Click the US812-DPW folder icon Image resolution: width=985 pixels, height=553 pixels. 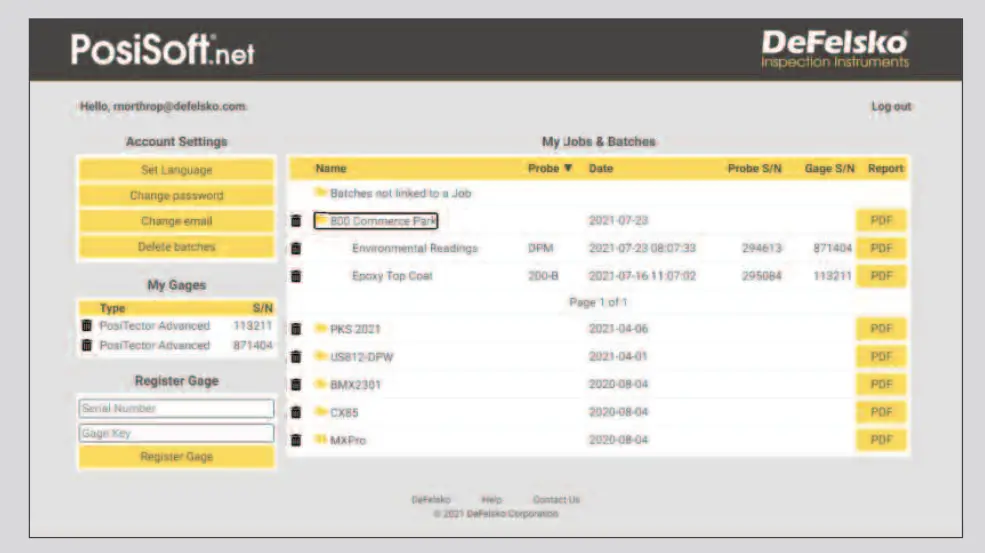pyautogui.click(x=321, y=356)
